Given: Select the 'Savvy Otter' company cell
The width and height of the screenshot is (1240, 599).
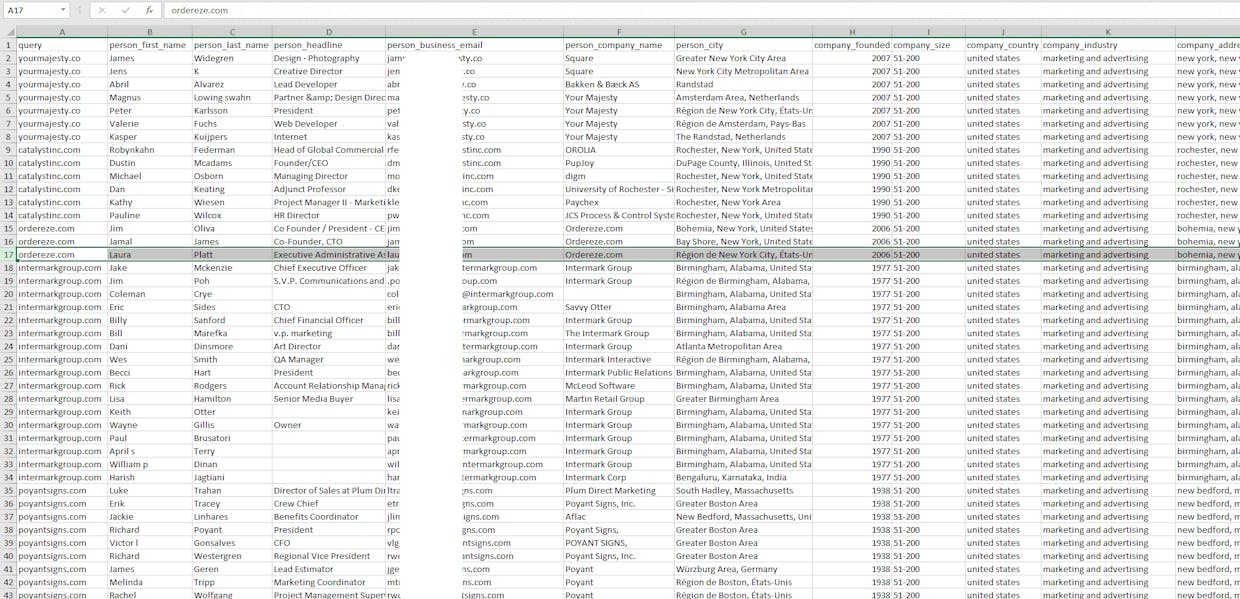Looking at the screenshot, I should (619, 307).
